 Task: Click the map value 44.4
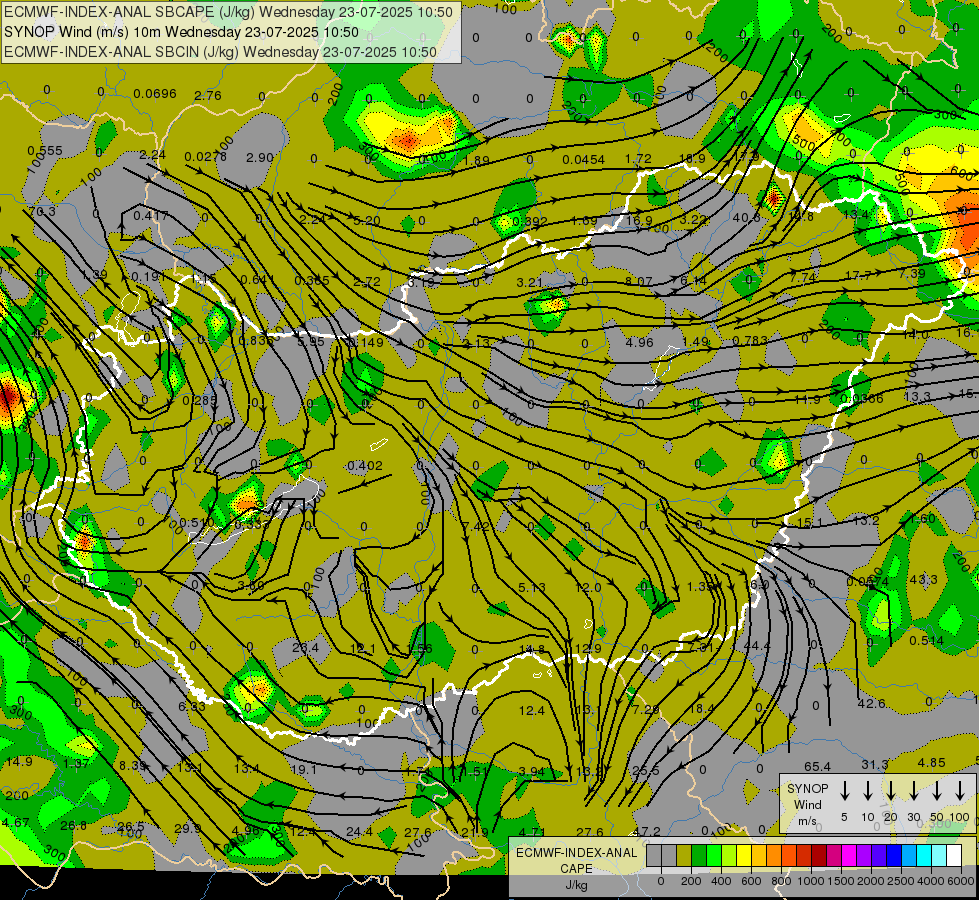pos(757,646)
